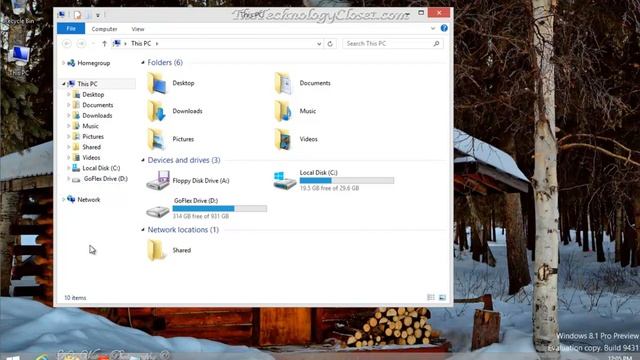Click GoFlex Drive (D:) capacity bar
Viewport: 640px width, 360px height.
220,209
